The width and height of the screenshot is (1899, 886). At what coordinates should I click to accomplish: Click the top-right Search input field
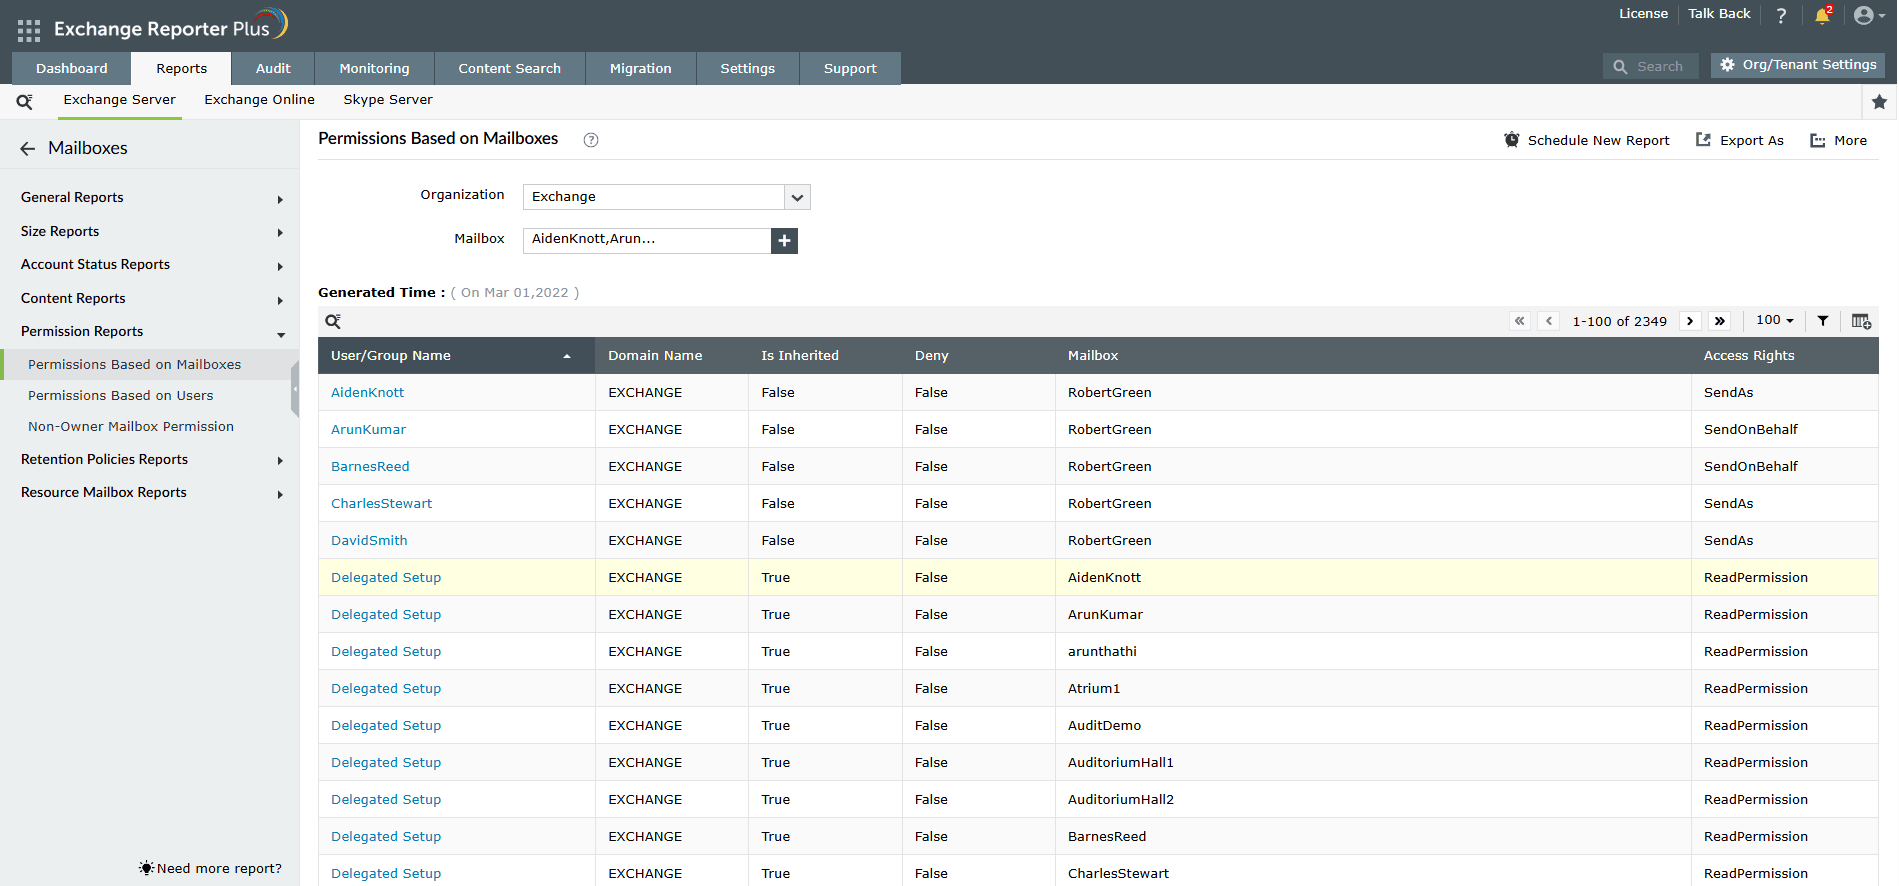pyautogui.click(x=1659, y=67)
